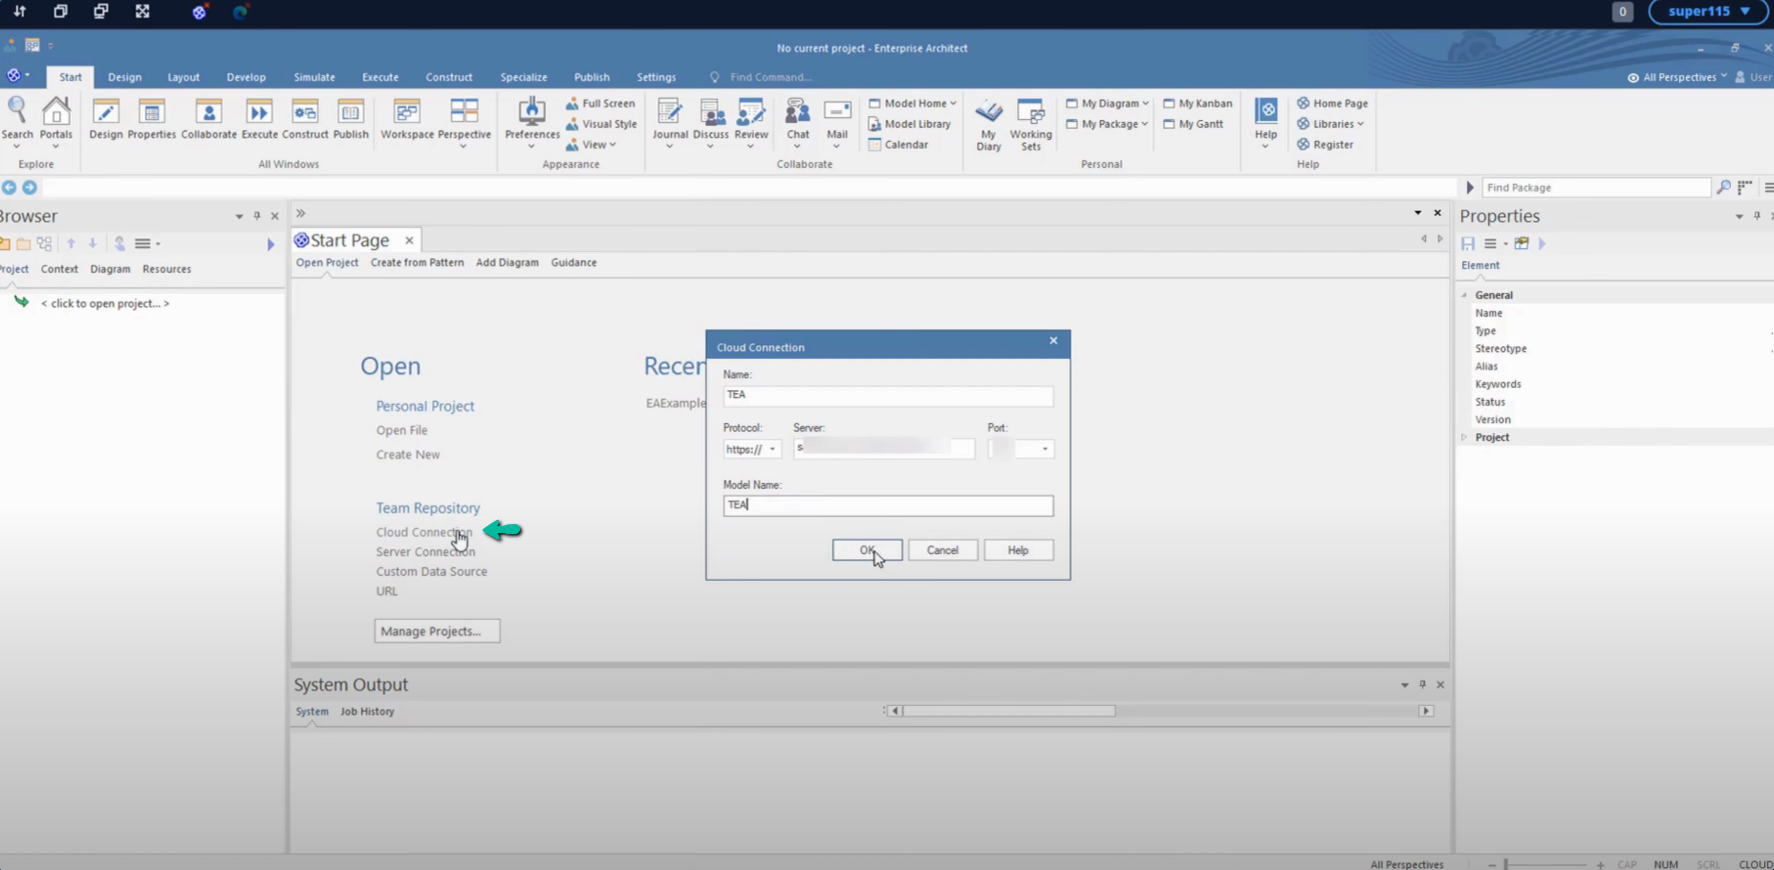
Task: Open Home Page in Help group
Action: tap(1332, 103)
